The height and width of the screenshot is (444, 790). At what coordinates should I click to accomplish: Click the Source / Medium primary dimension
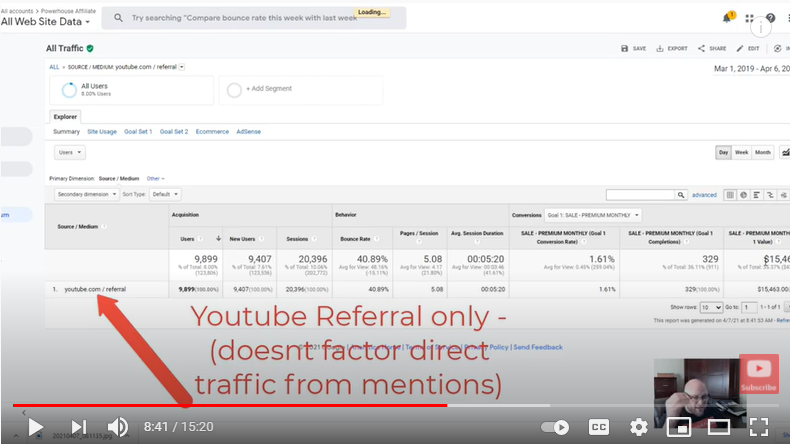(119, 178)
